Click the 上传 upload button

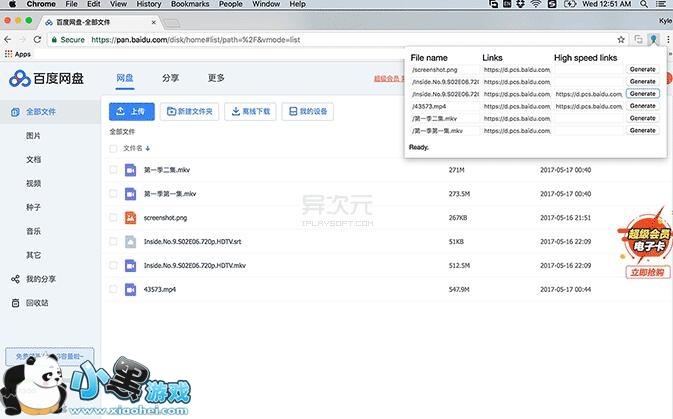tap(130, 112)
